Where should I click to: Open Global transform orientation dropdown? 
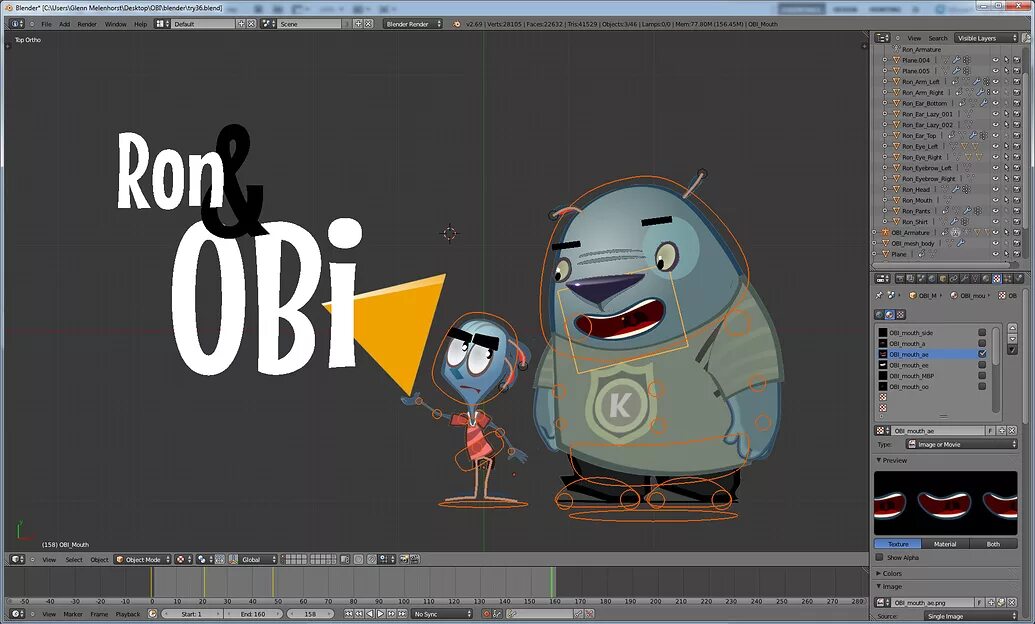(253, 559)
